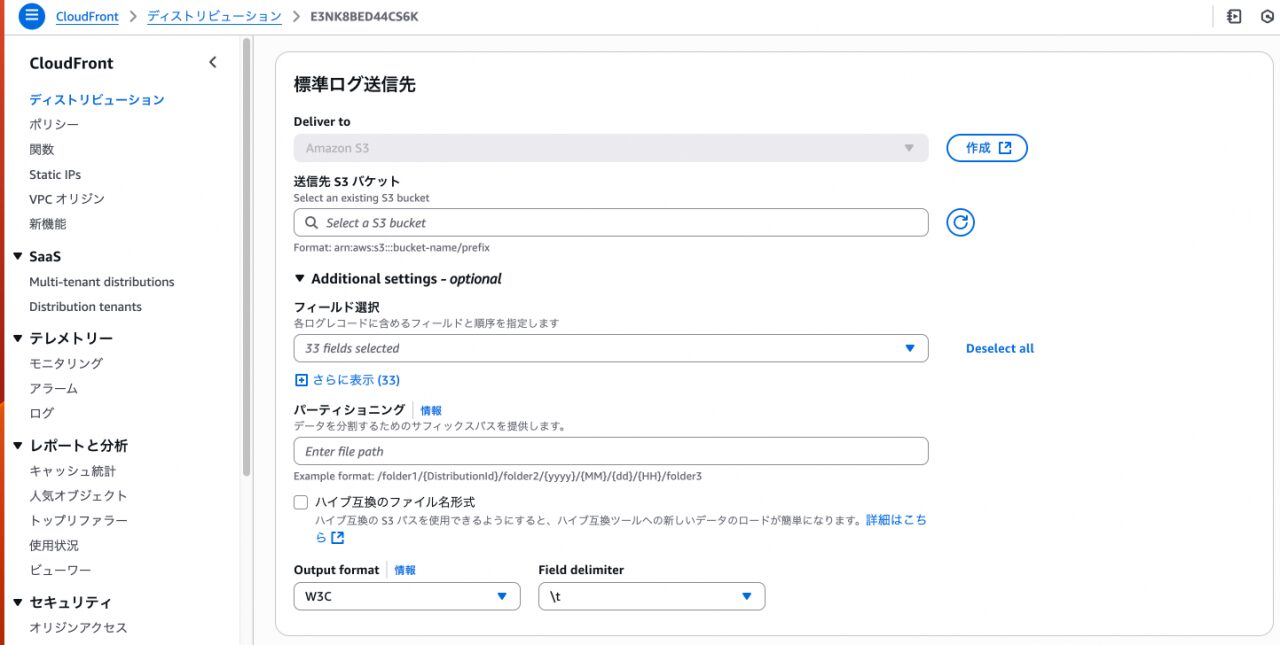Screen dimensions: 1280x645
Task: Open 新機能 in the sidebar
Action: [x=48, y=224]
